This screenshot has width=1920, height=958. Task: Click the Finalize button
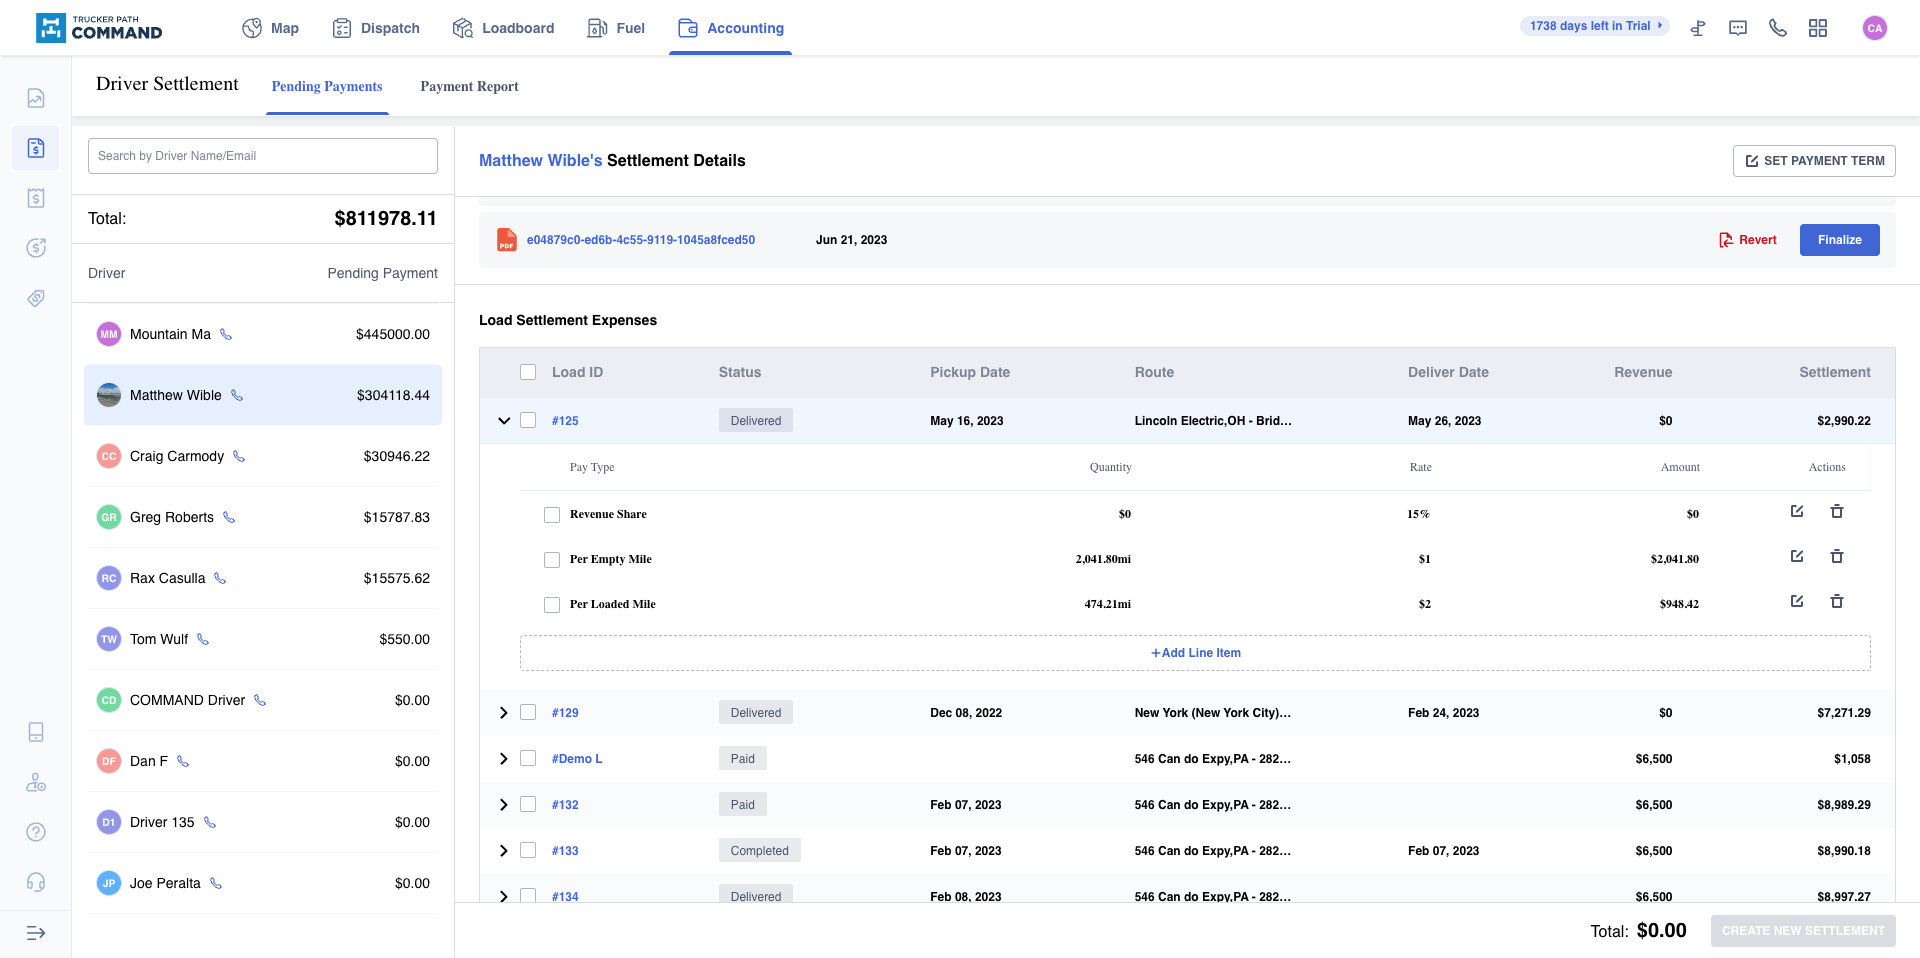[1839, 240]
